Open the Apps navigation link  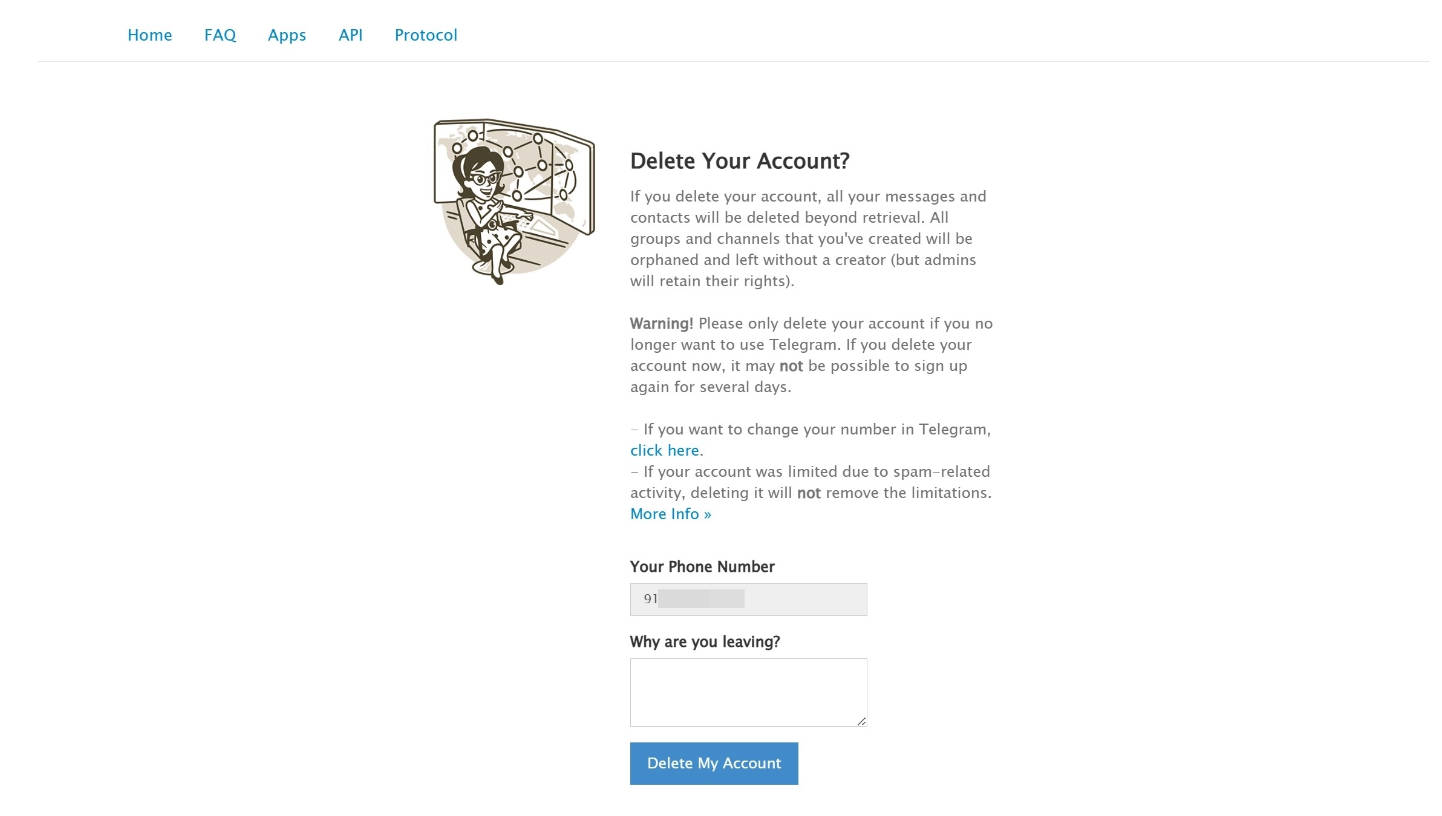pos(287,35)
